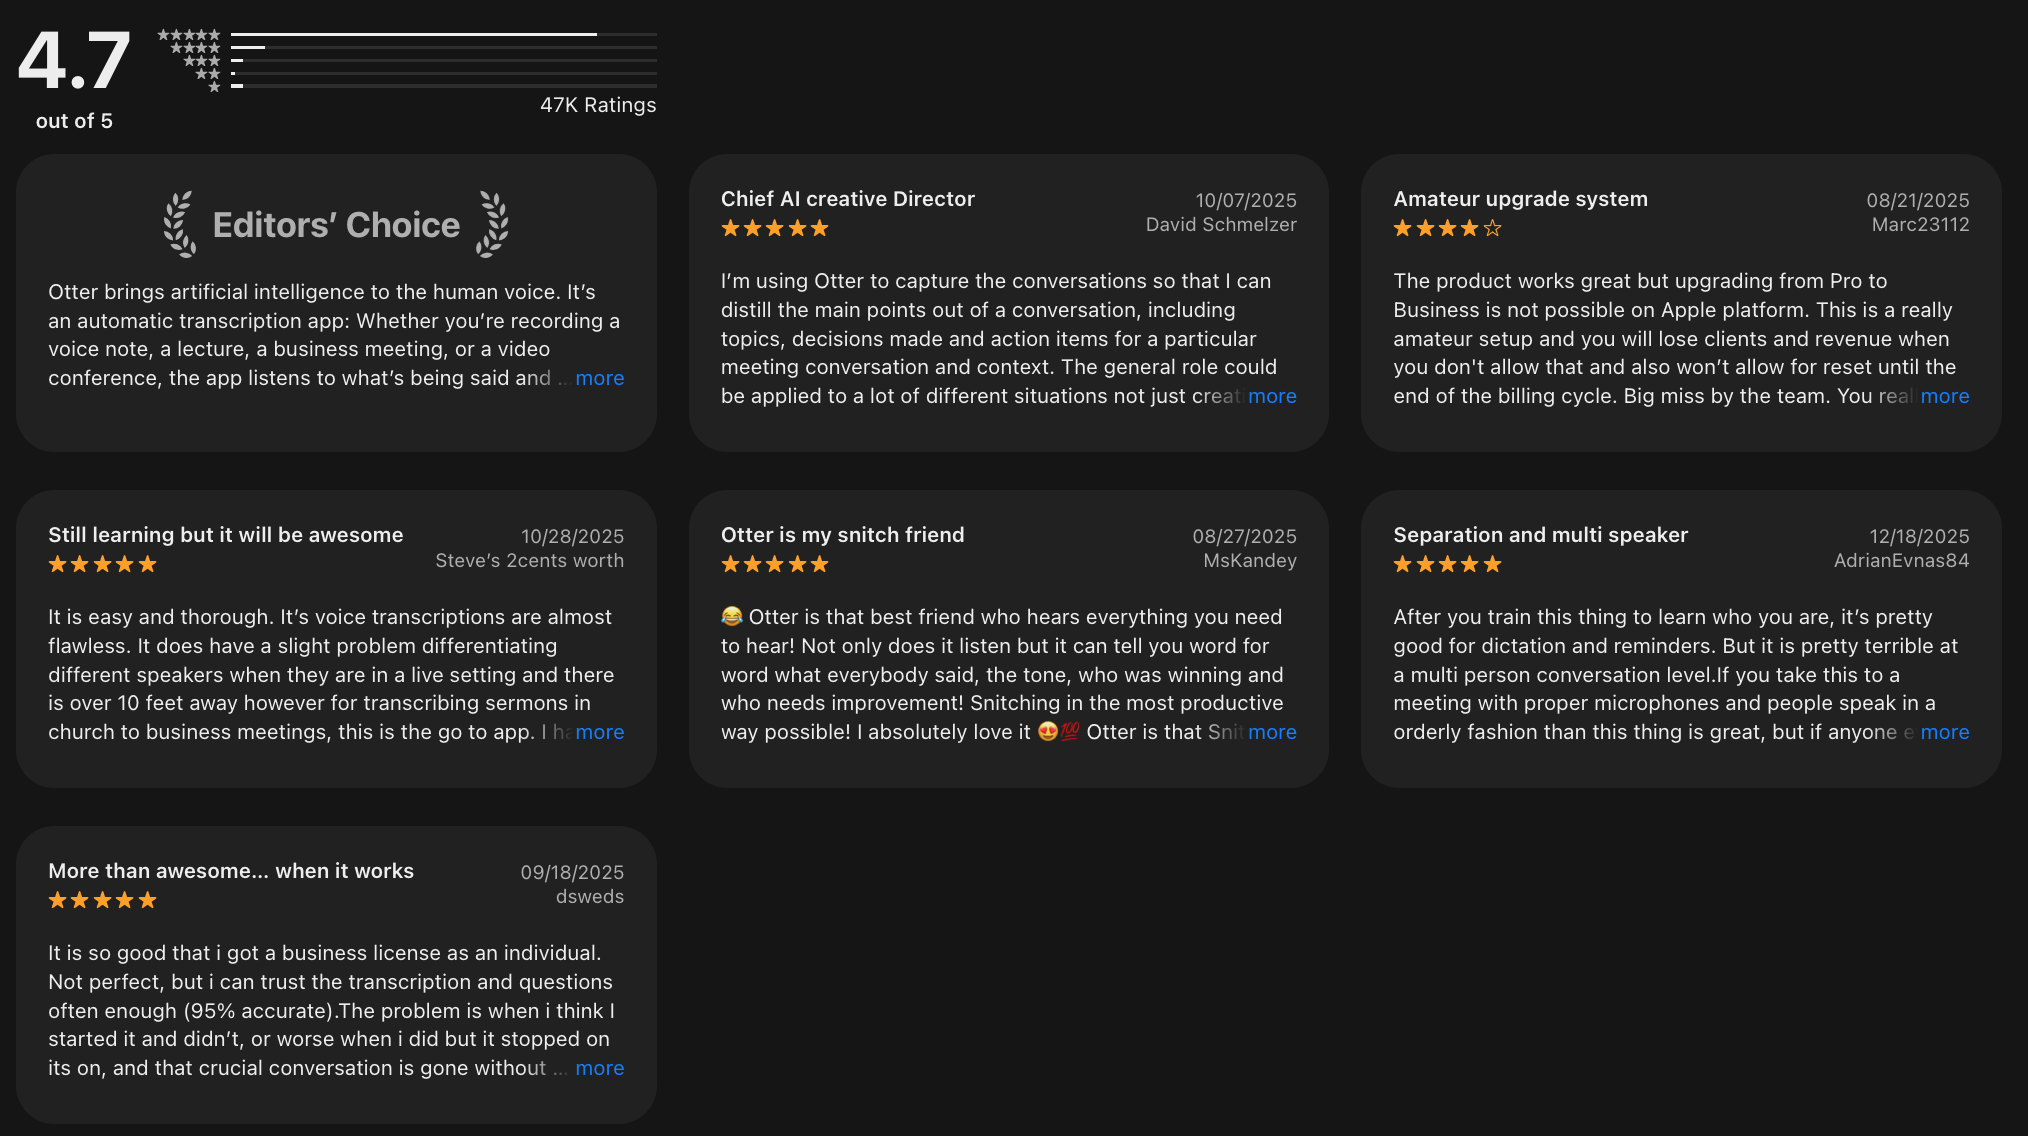The height and width of the screenshot is (1136, 2028).
Task: Expand MsKandey's full review text
Action: pyautogui.click(x=1273, y=732)
